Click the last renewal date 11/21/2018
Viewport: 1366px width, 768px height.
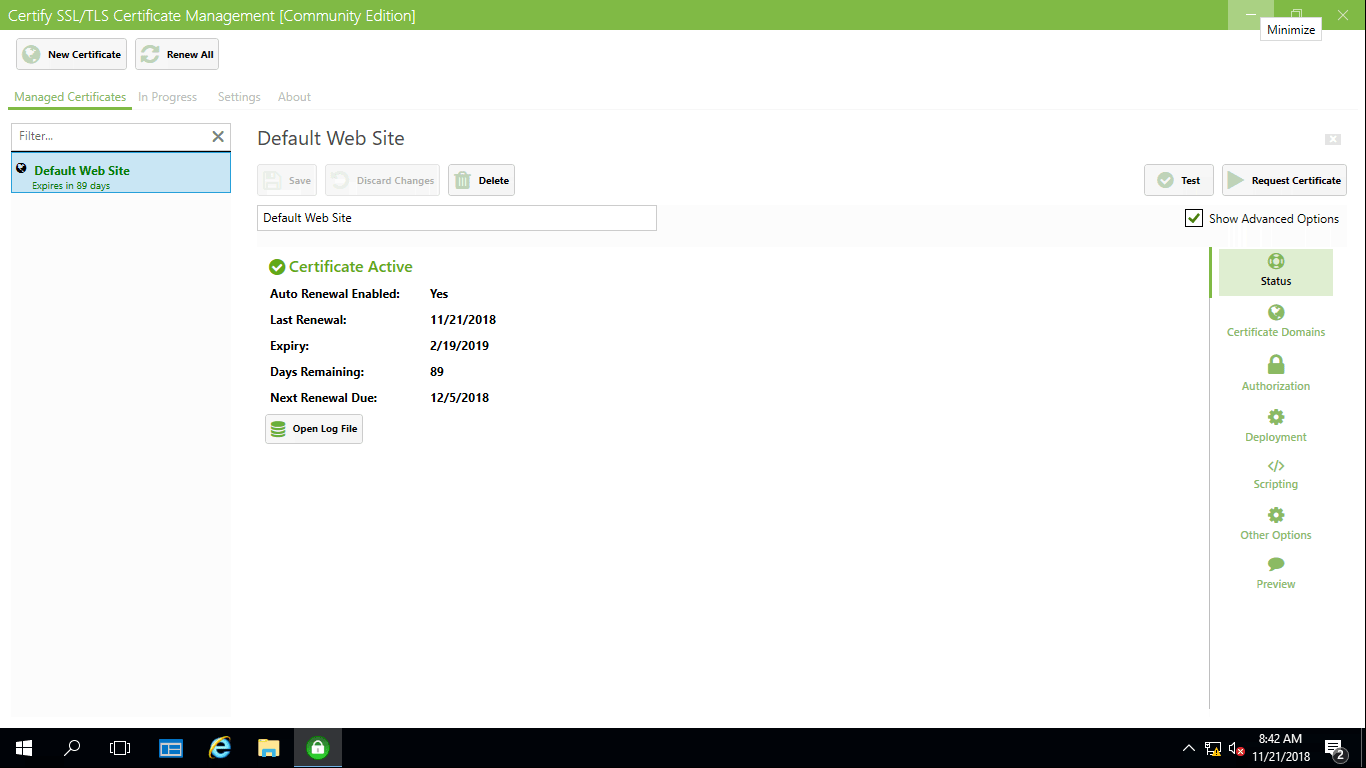point(463,320)
